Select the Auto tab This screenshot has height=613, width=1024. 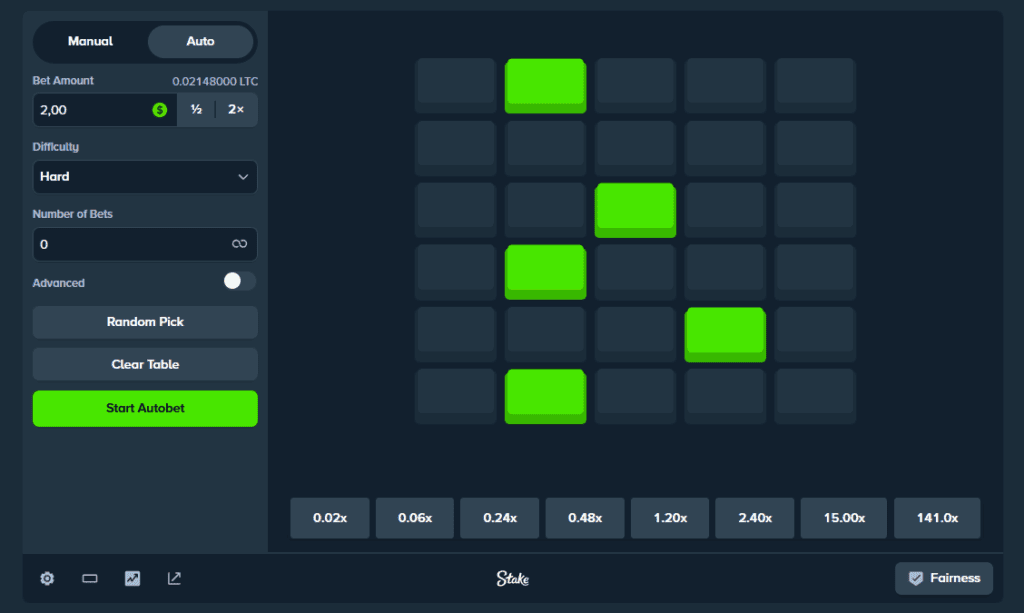coord(200,42)
